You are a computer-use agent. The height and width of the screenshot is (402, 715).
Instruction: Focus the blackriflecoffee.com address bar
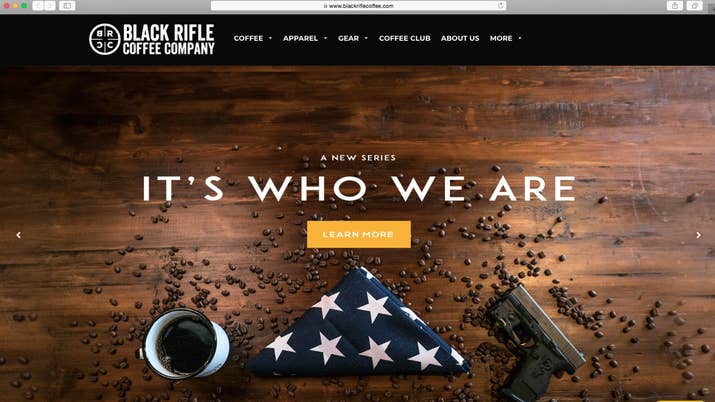pyautogui.click(x=358, y=6)
